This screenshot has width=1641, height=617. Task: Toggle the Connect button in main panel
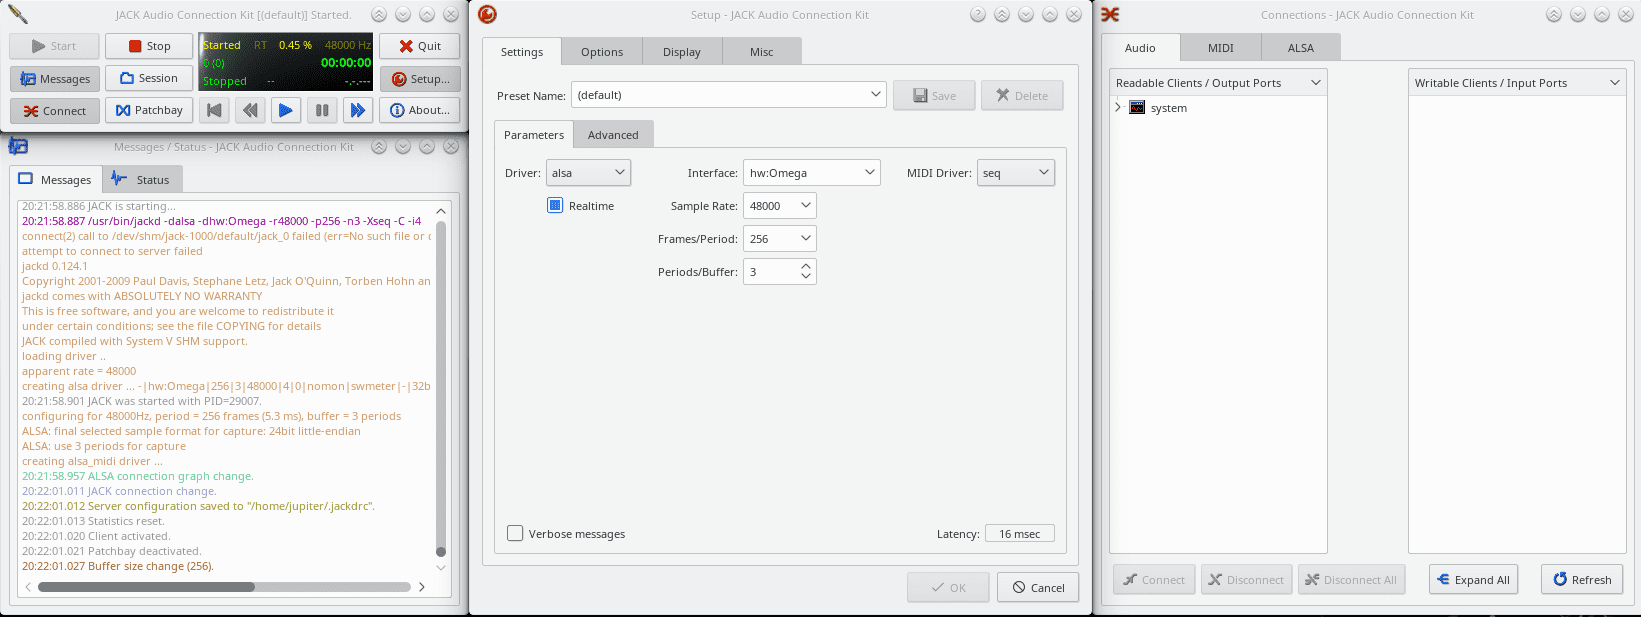(55, 111)
